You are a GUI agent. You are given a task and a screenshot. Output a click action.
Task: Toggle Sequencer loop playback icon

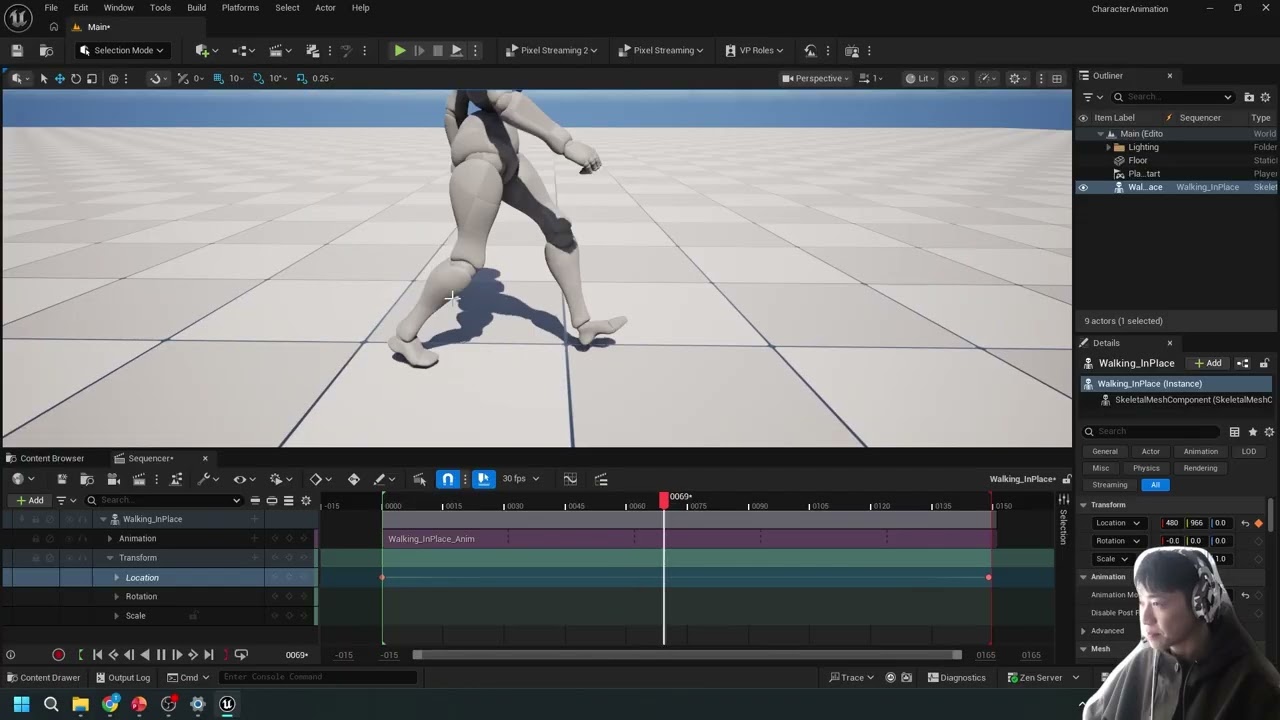click(241, 655)
